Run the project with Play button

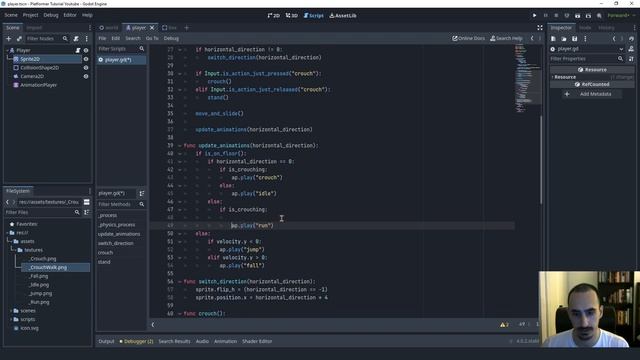tap(534, 16)
